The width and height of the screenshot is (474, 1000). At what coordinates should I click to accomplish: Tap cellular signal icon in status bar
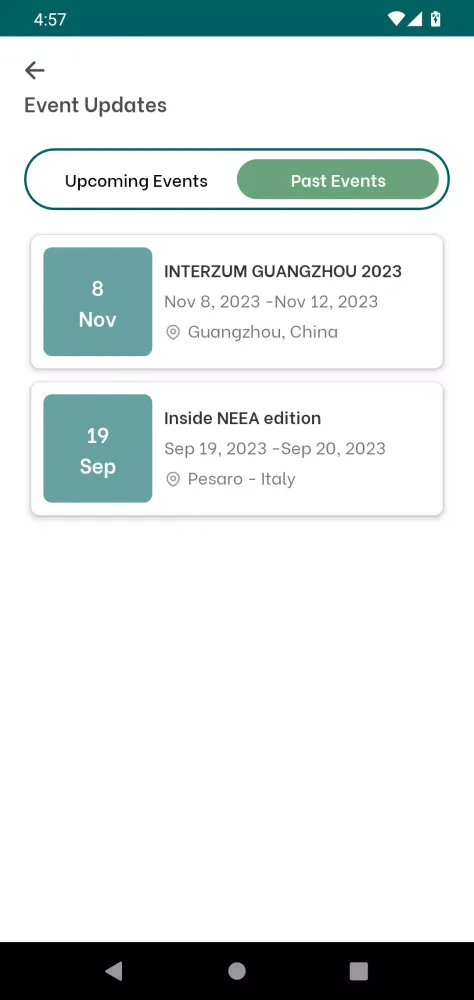415,19
